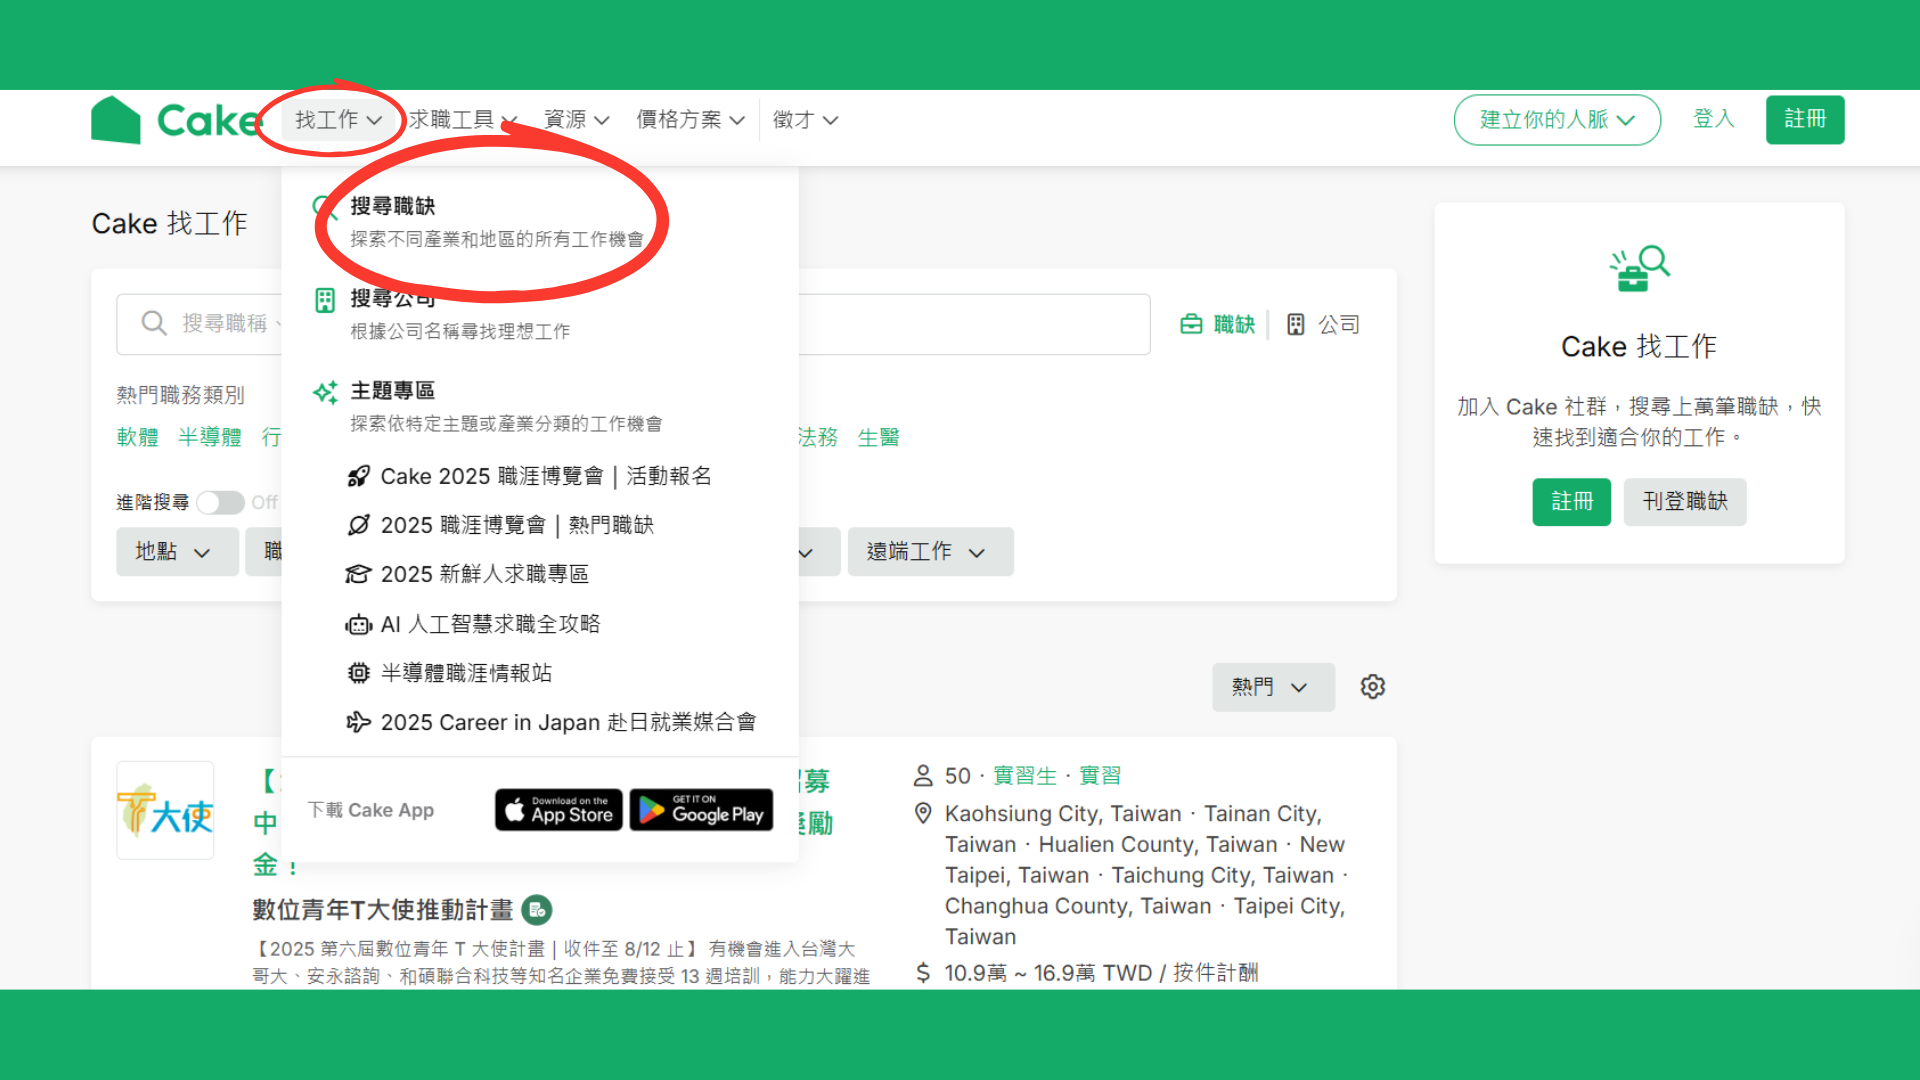The width and height of the screenshot is (1920, 1080).
Task: Open the 熱門 sort dropdown
Action: click(1271, 687)
